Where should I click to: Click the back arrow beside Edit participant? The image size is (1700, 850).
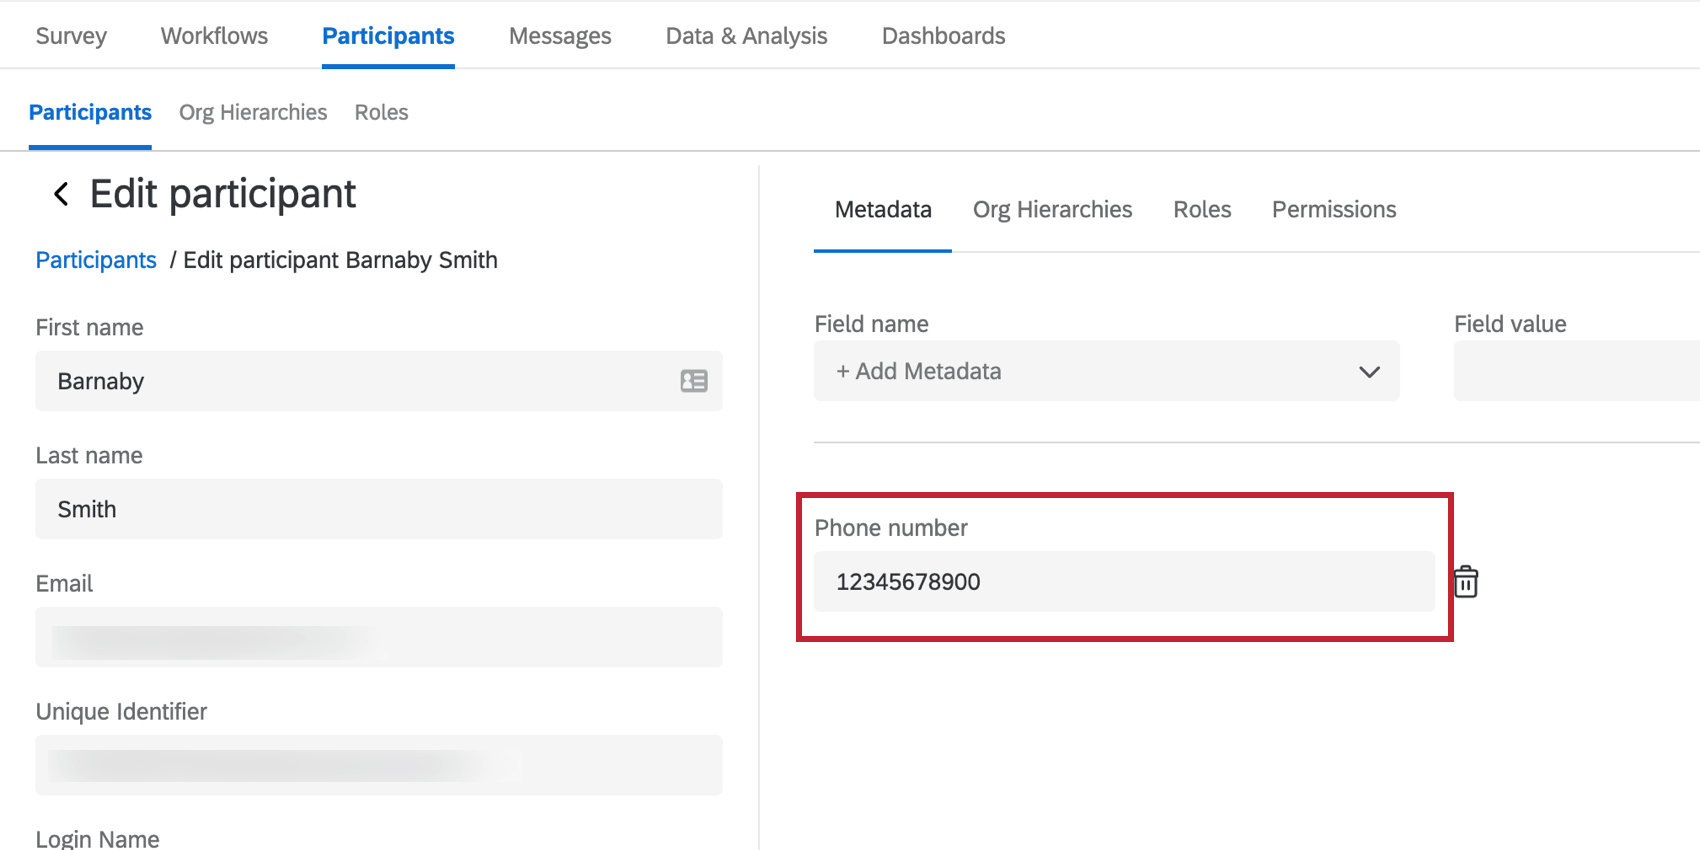point(61,194)
